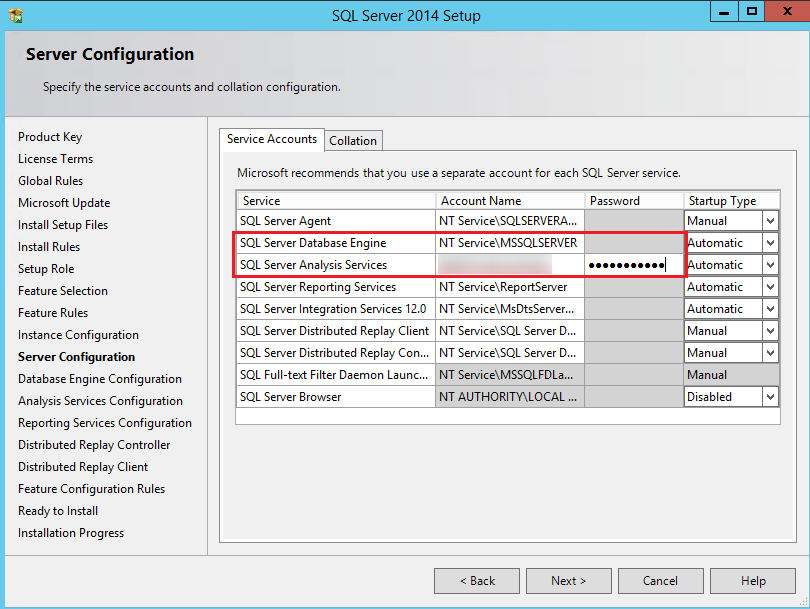Screen dimensions: 810x609
Task: Click the bold Server Configuration step
Action: [x=76, y=357]
